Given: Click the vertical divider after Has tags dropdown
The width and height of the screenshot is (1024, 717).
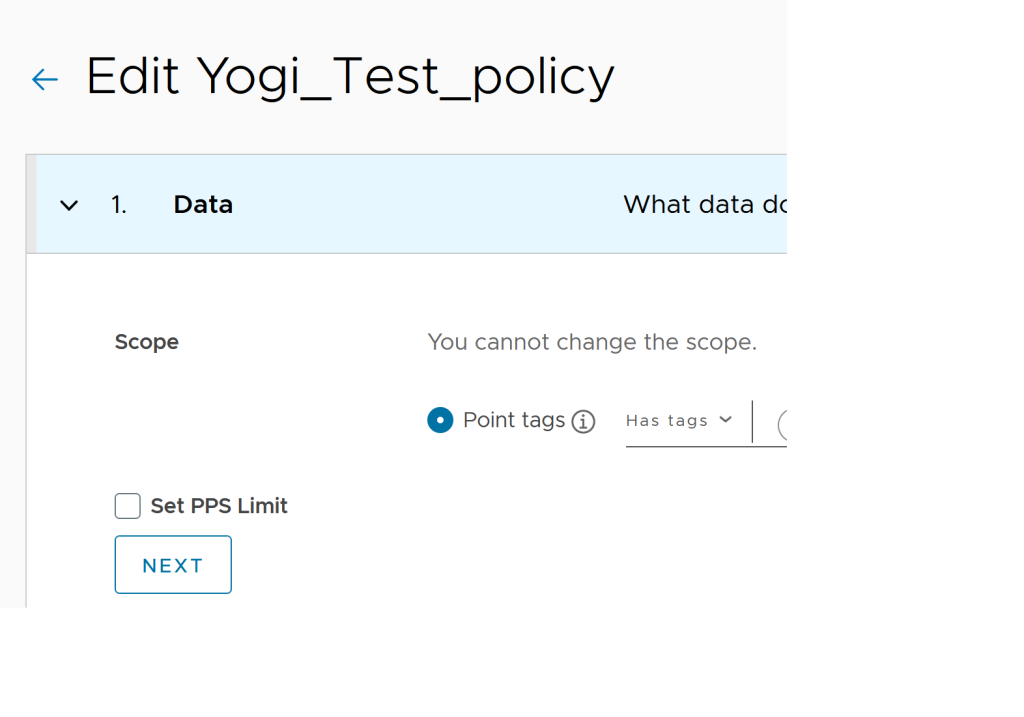Looking at the screenshot, I should [752, 421].
